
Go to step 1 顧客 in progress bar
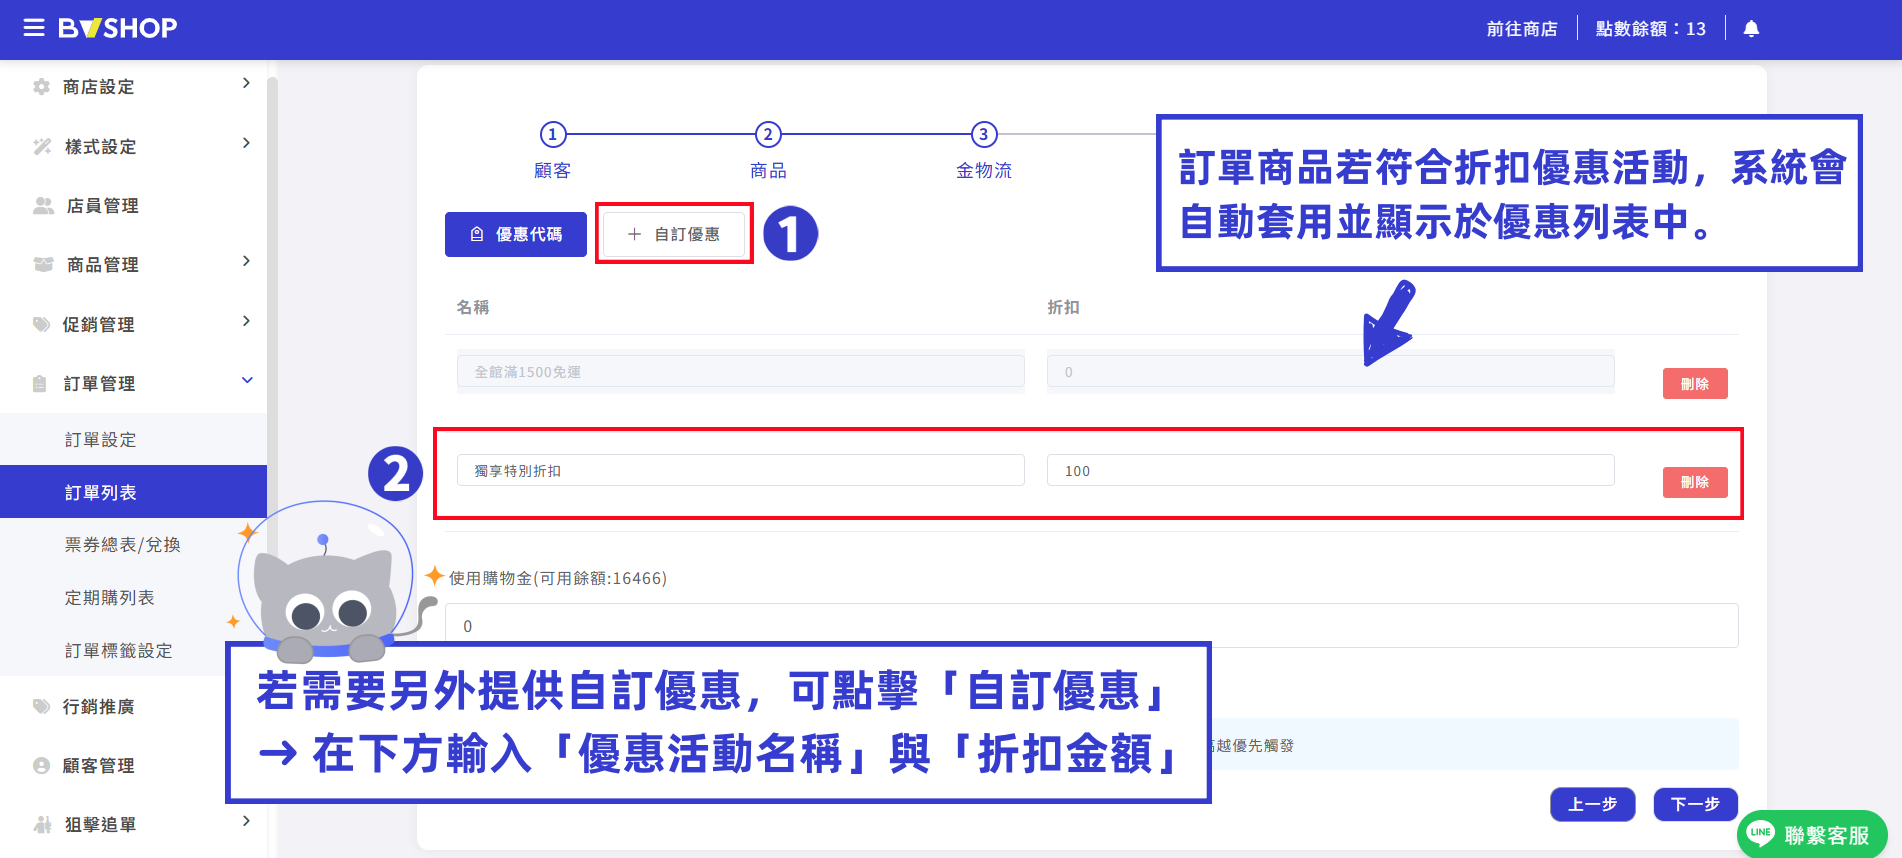point(553,134)
